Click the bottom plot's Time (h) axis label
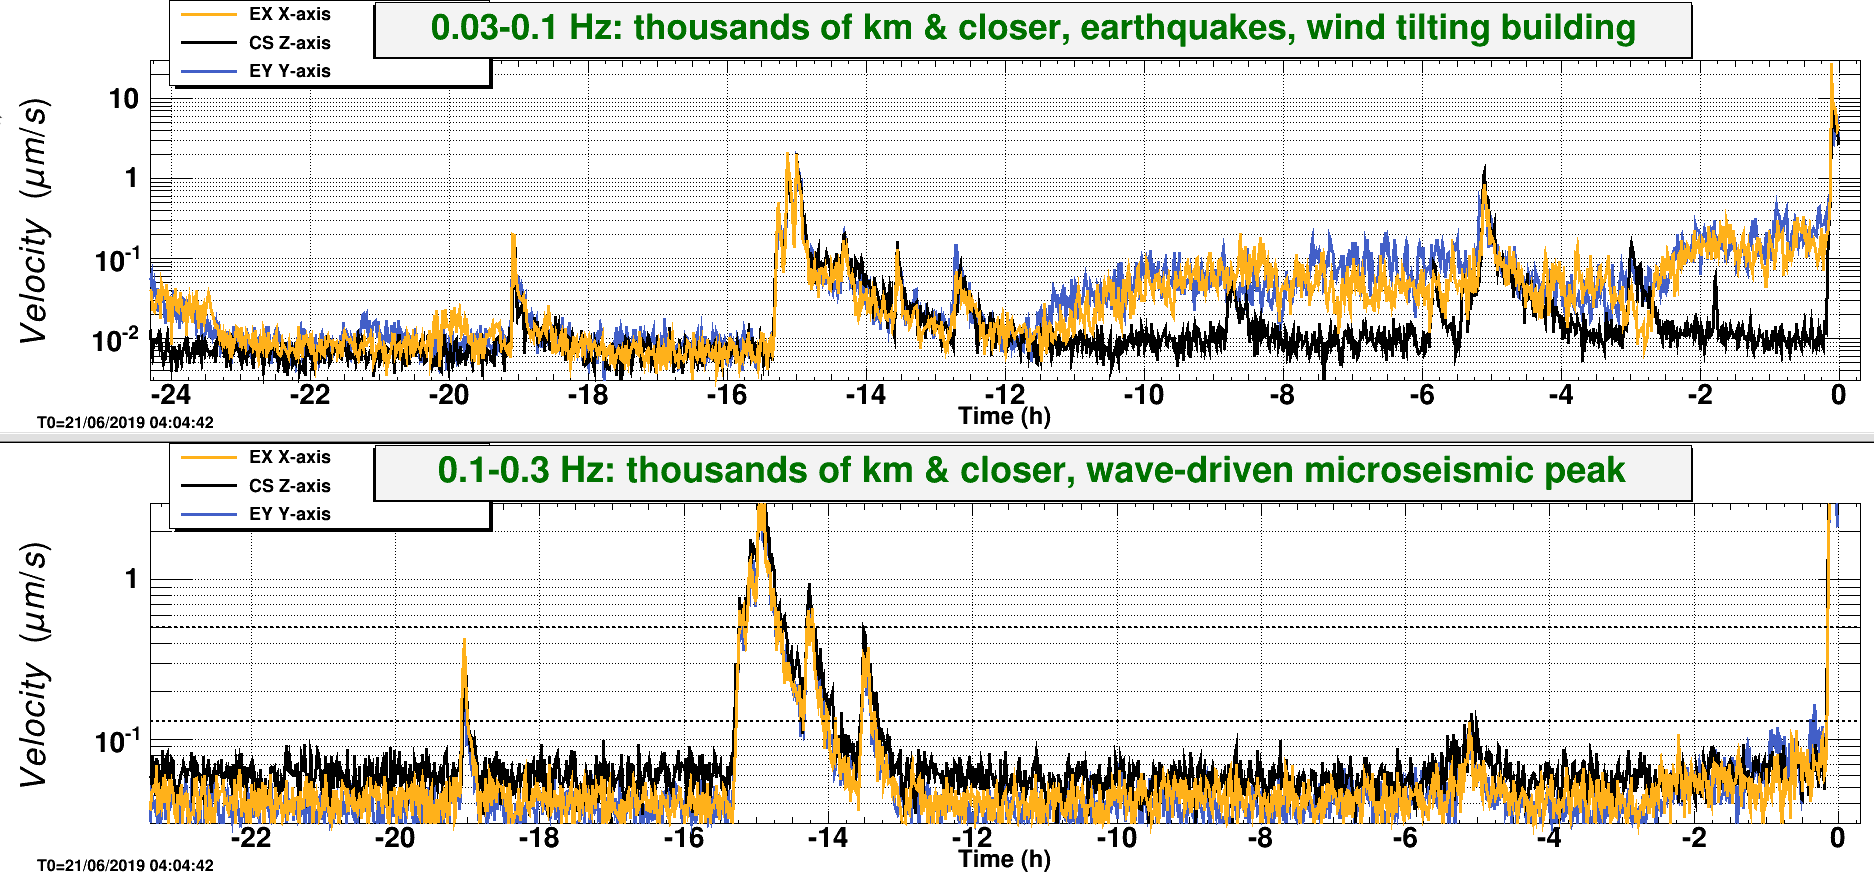The image size is (1874, 875). pyautogui.click(x=1004, y=859)
